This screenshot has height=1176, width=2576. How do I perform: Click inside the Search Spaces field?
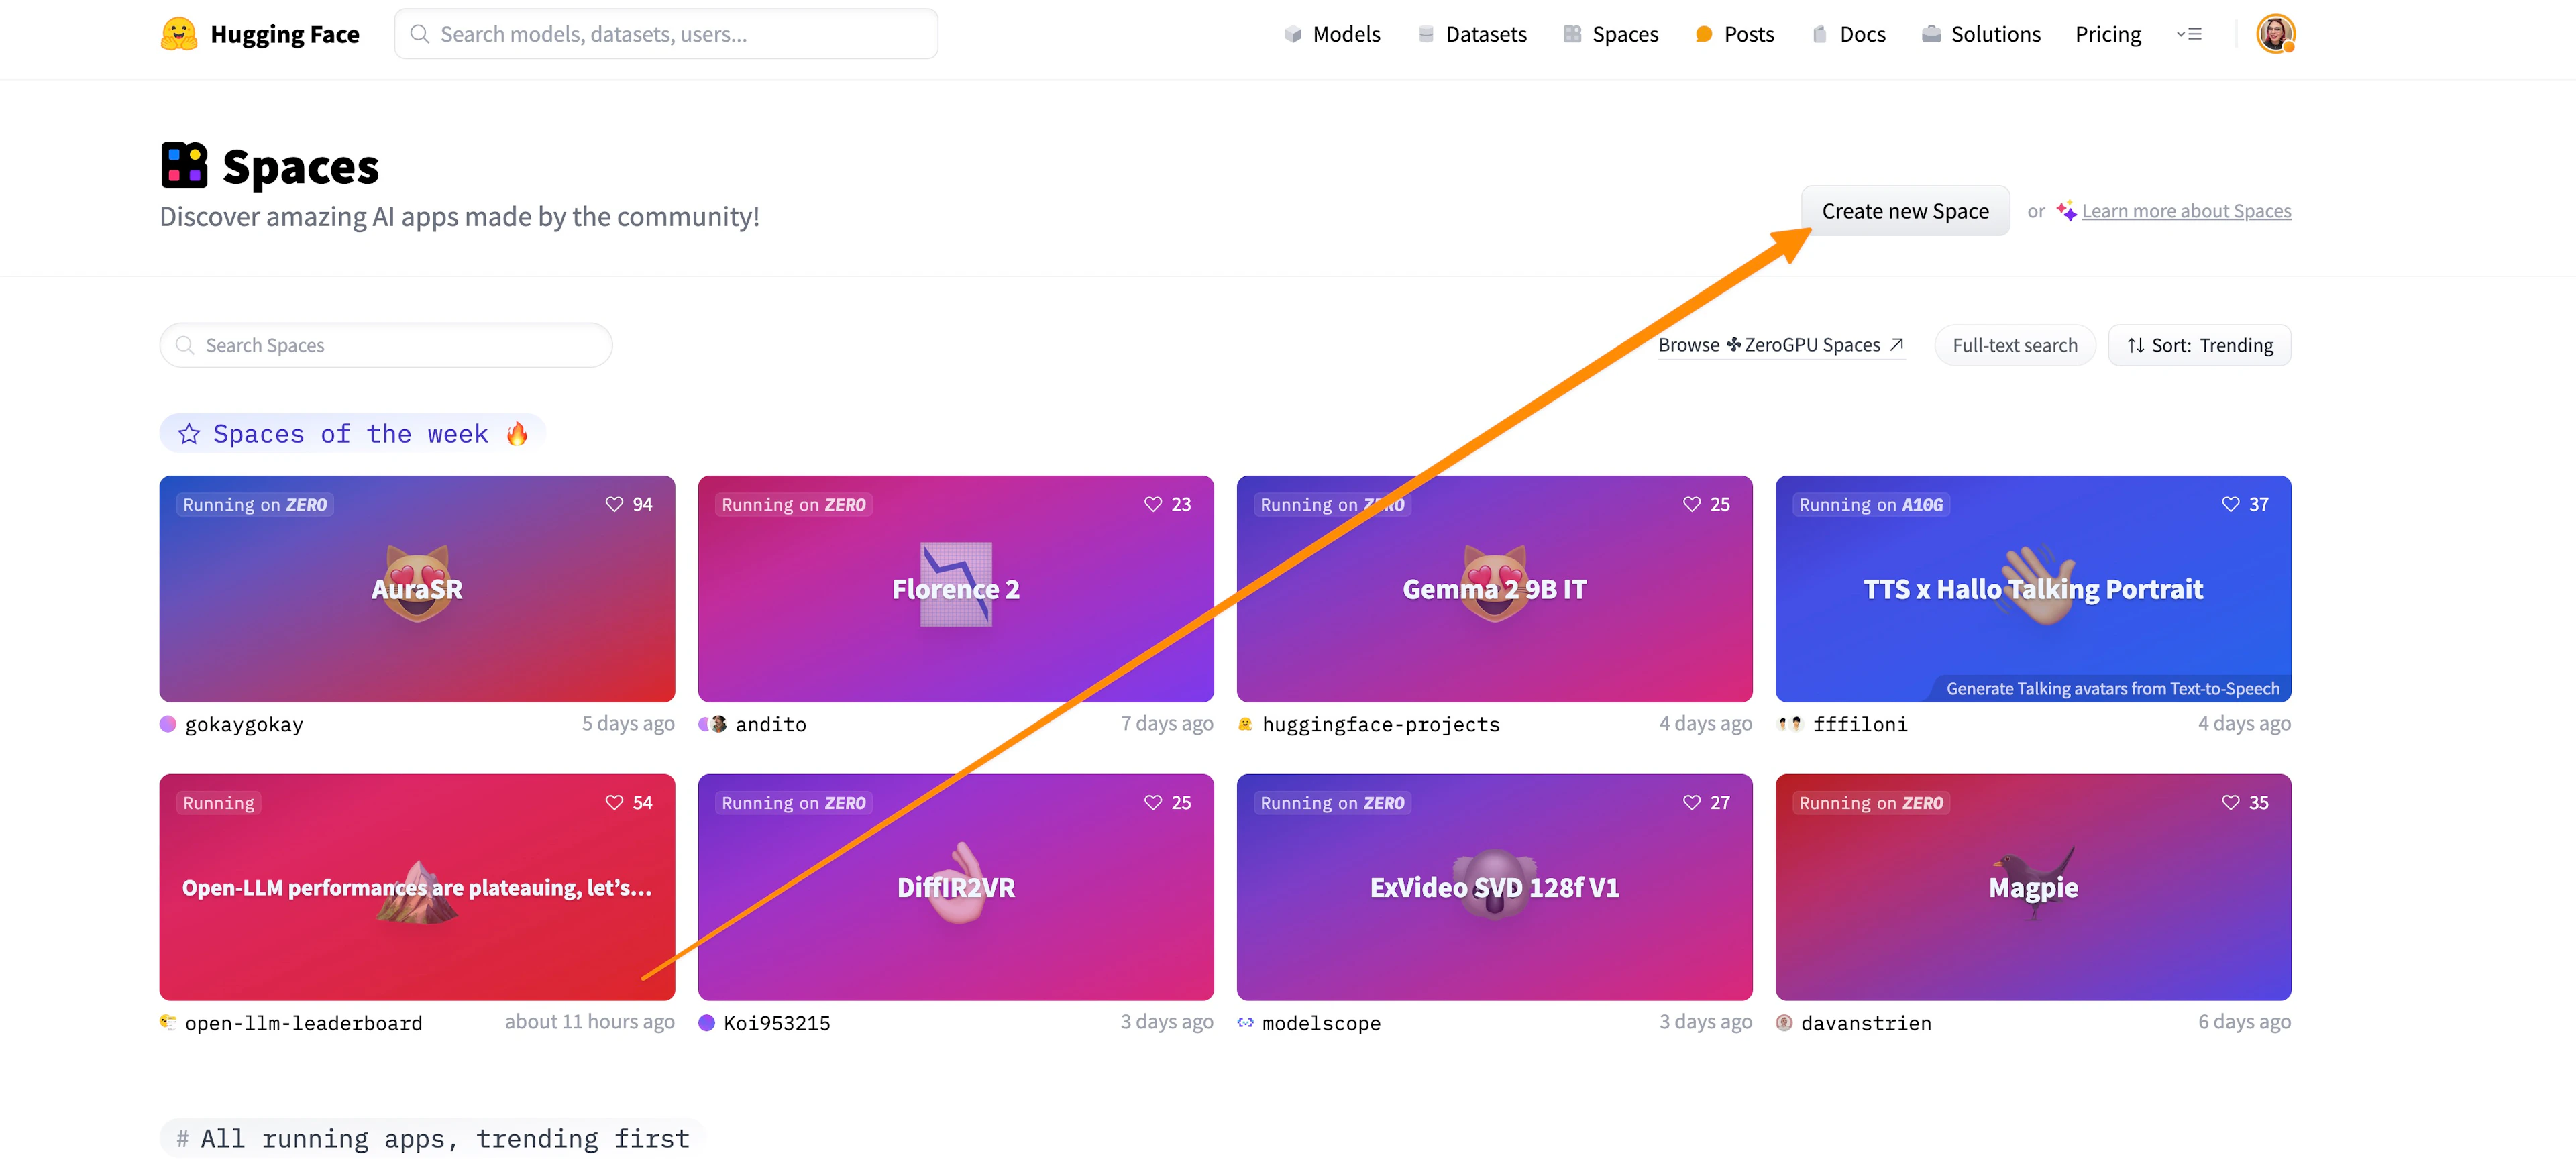pyautogui.click(x=385, y=344)
